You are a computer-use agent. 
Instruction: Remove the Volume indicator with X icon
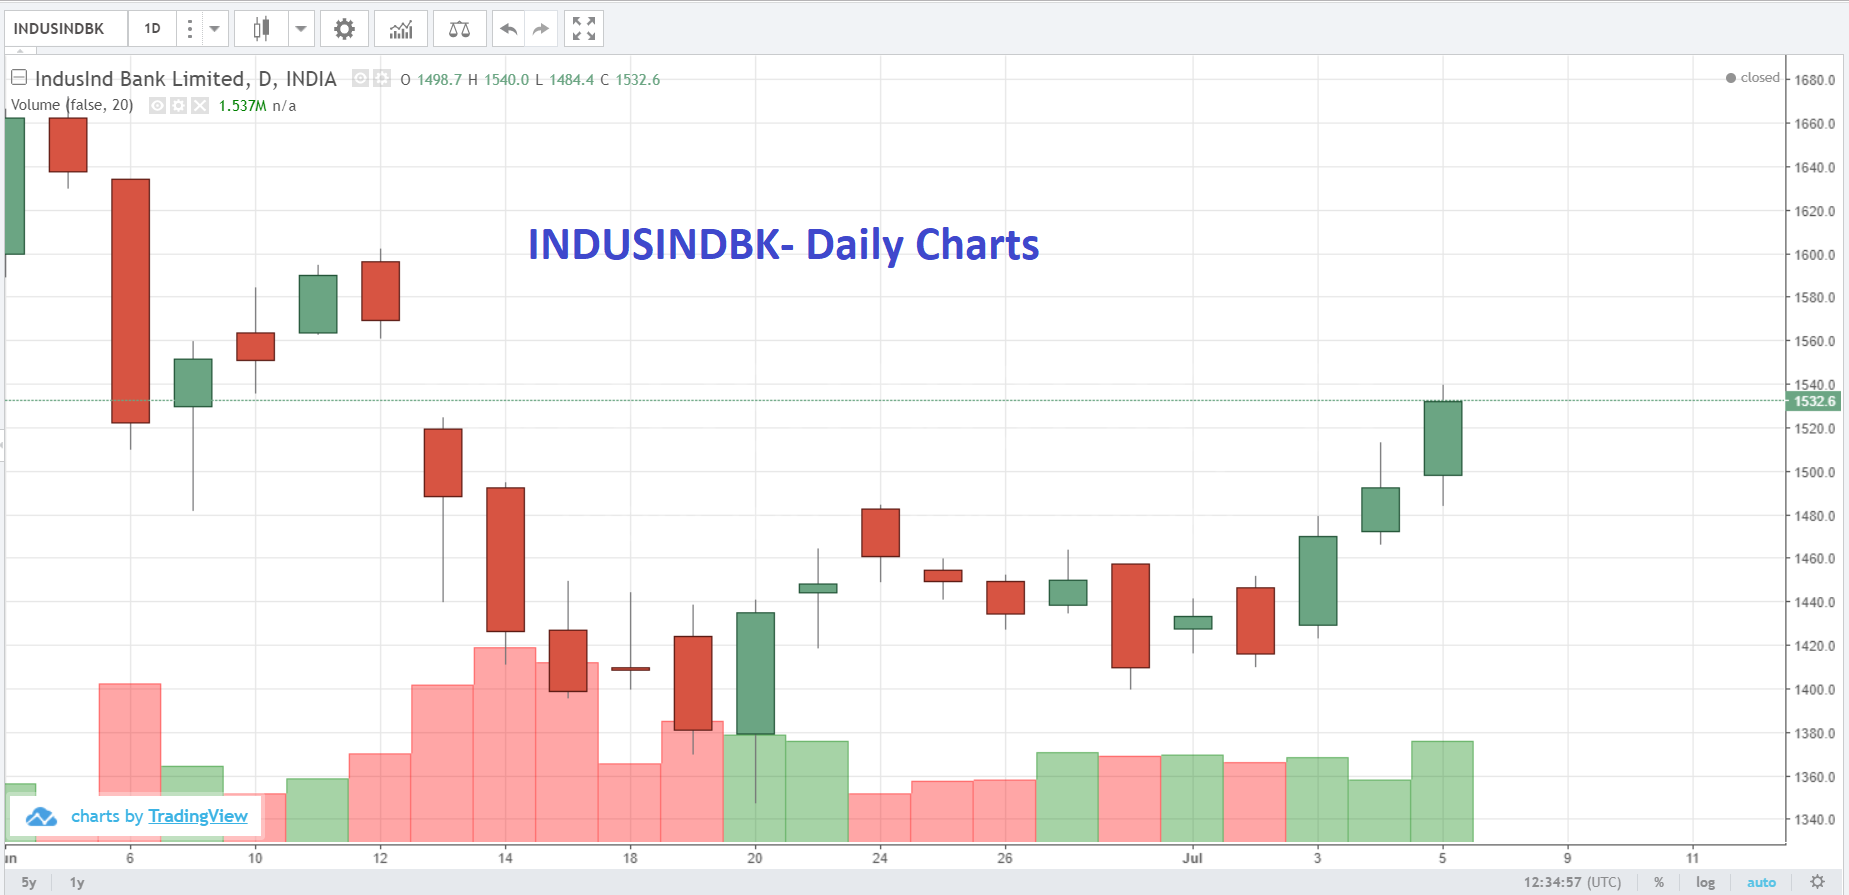(x=200, y=105)
